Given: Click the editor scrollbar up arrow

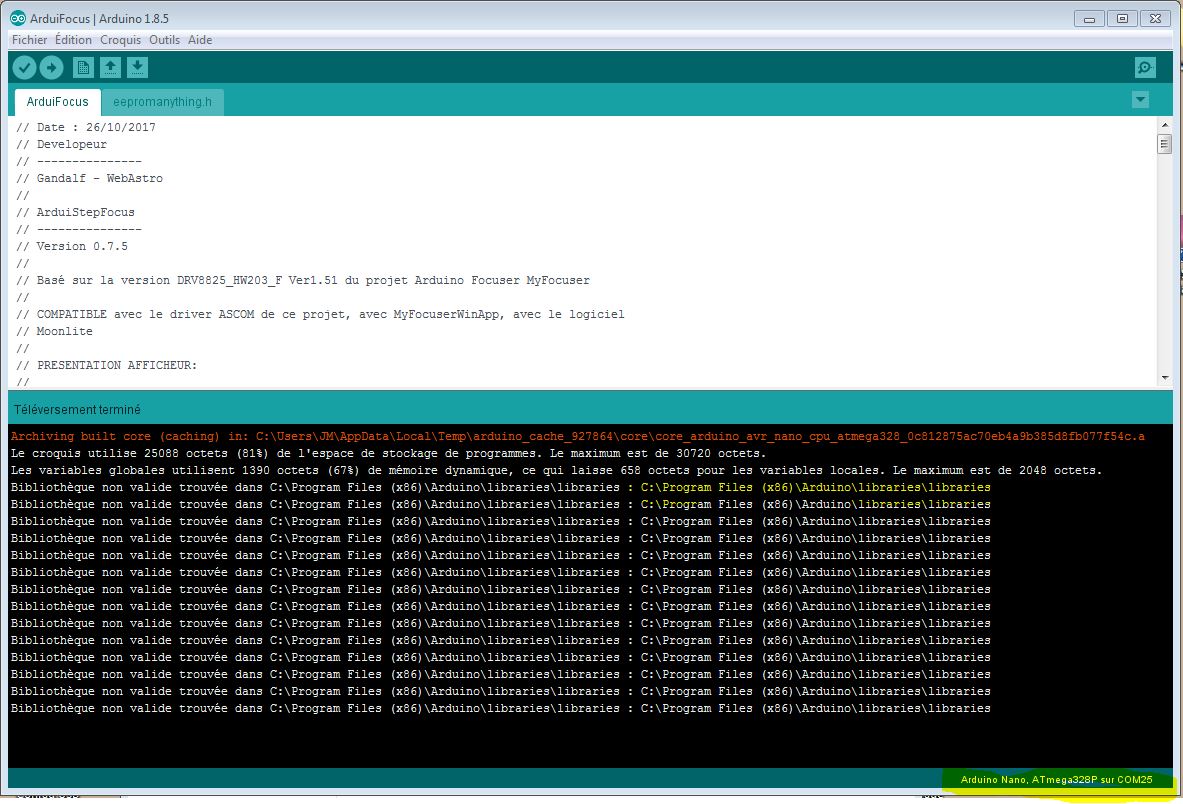Looking at the screenshot, I should (1165, 124).
